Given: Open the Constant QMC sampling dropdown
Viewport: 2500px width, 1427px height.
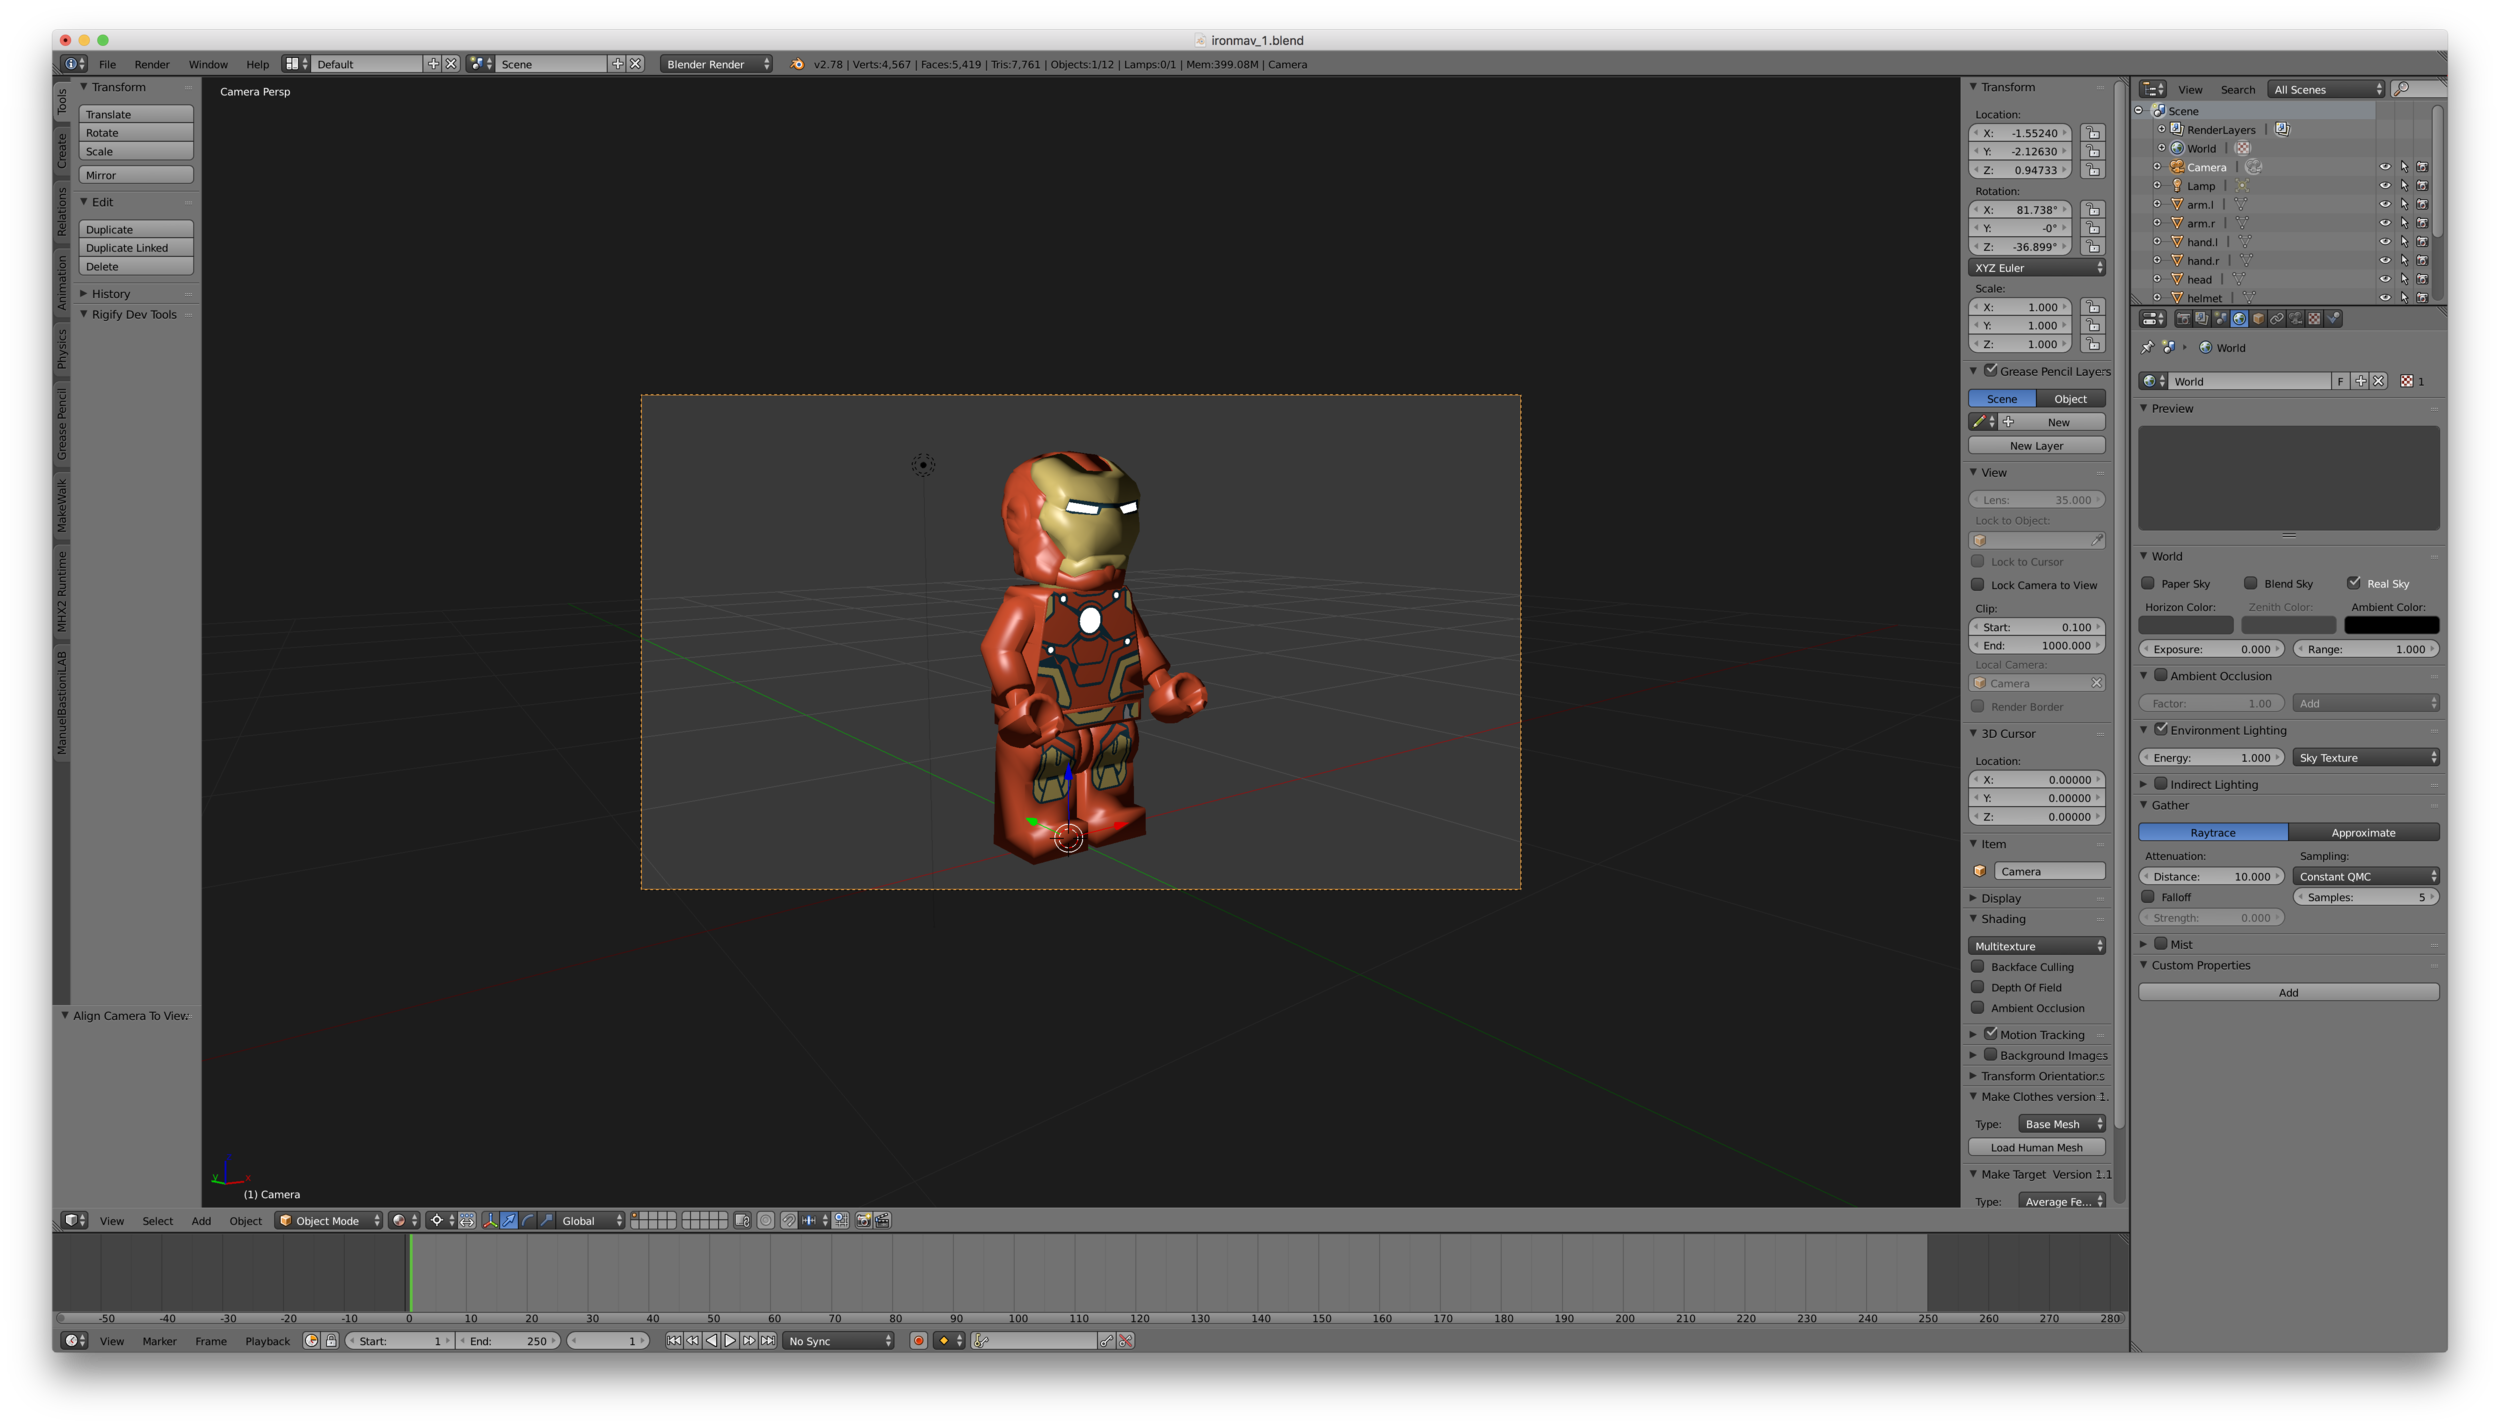Looking at the screenshot, I should pos(2366,876).
